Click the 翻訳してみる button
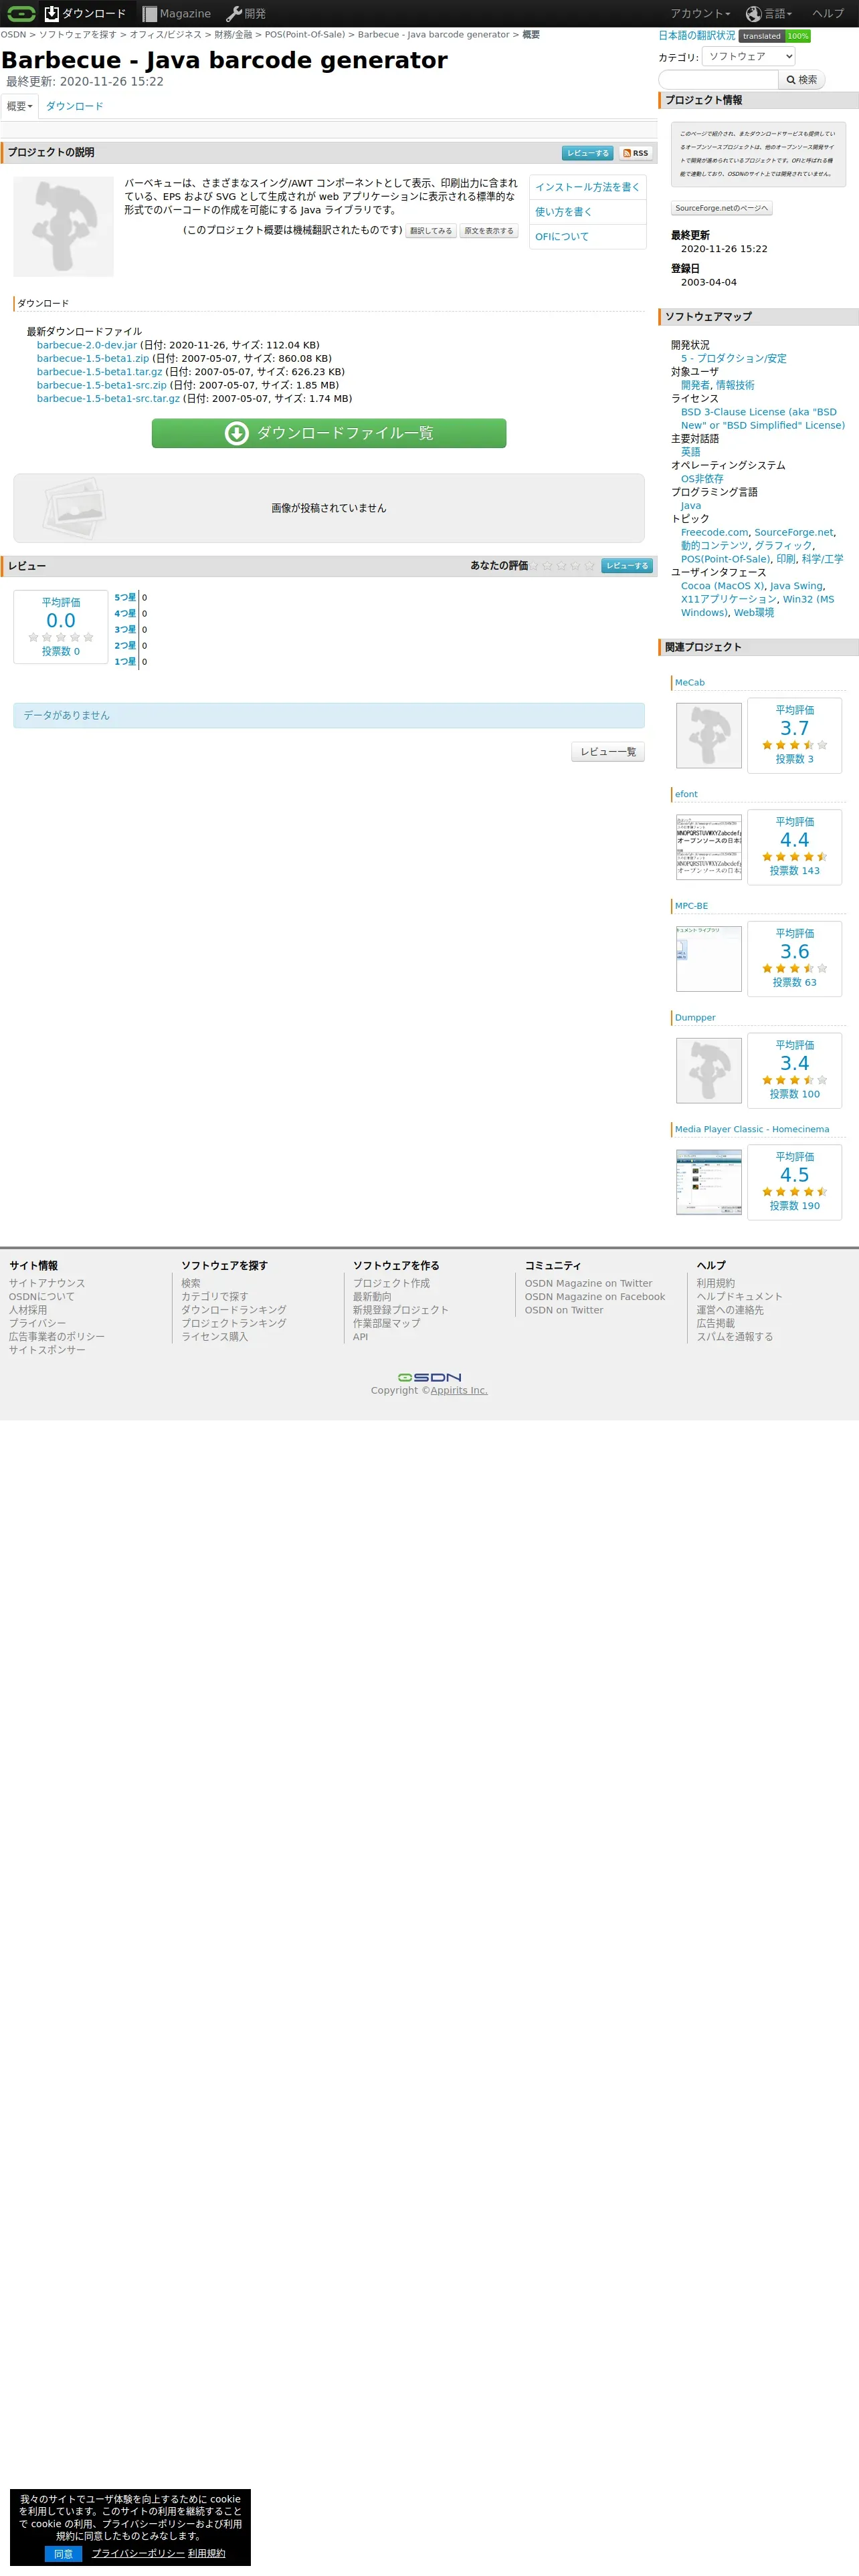This screenshot has height=2576, width=859. (x=431, y=231)
